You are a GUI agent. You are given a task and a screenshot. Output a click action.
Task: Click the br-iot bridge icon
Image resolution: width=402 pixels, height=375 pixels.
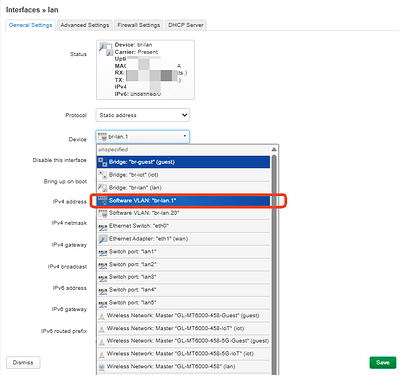[103, 175]
